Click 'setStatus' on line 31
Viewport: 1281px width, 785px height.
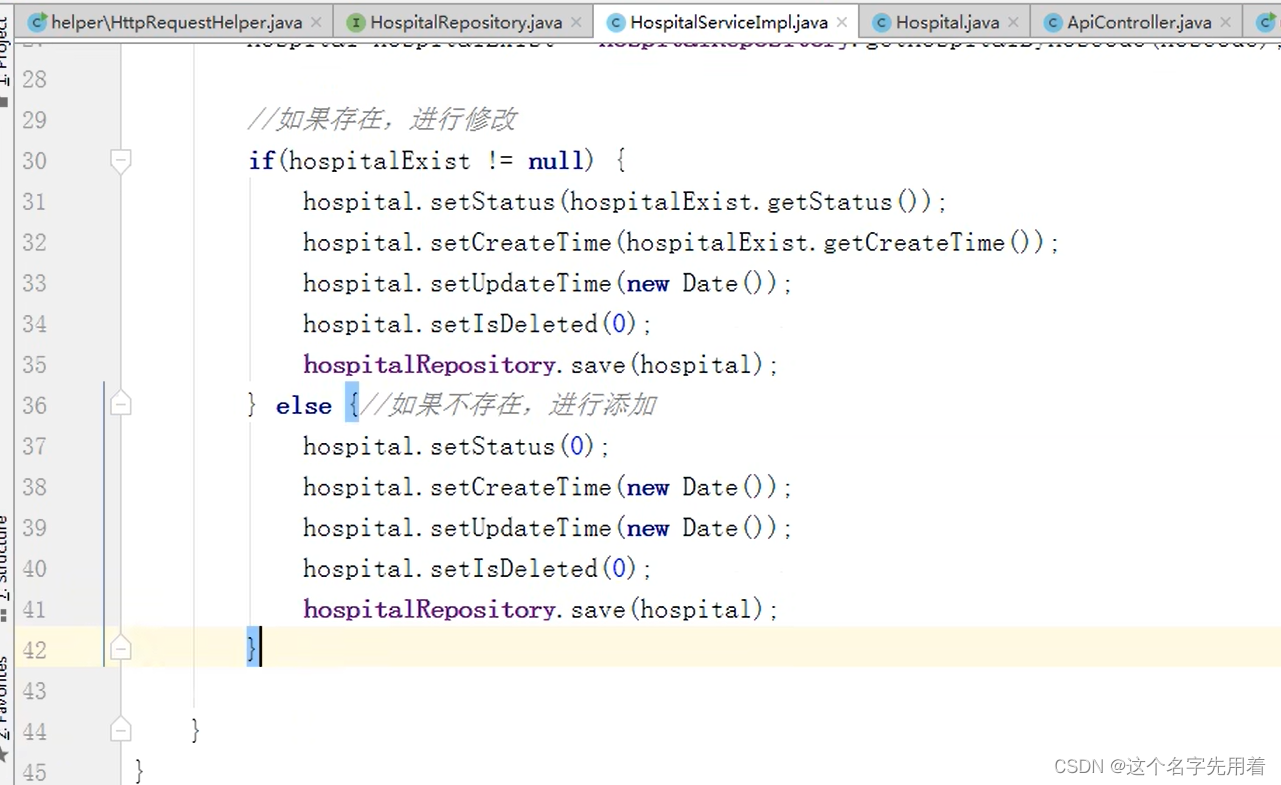coord(493,201)
